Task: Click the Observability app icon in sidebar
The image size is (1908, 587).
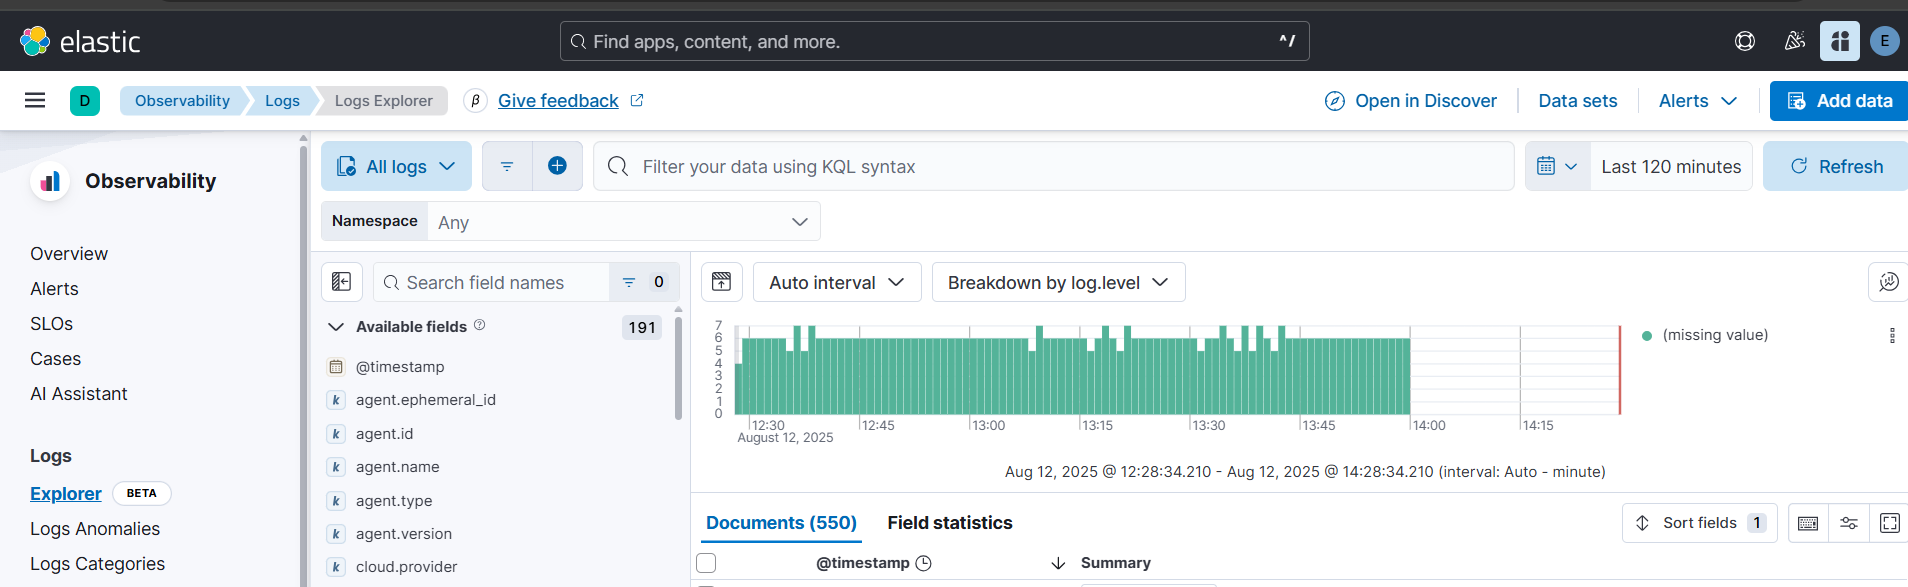Action: click(50, 181)
